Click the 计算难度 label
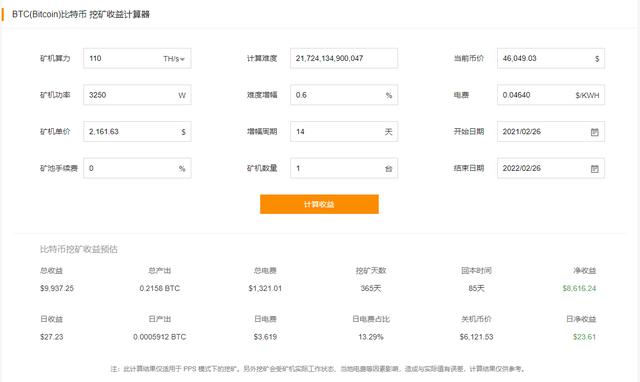This screenshot has width=640, height=382. (x=262, y=58)
